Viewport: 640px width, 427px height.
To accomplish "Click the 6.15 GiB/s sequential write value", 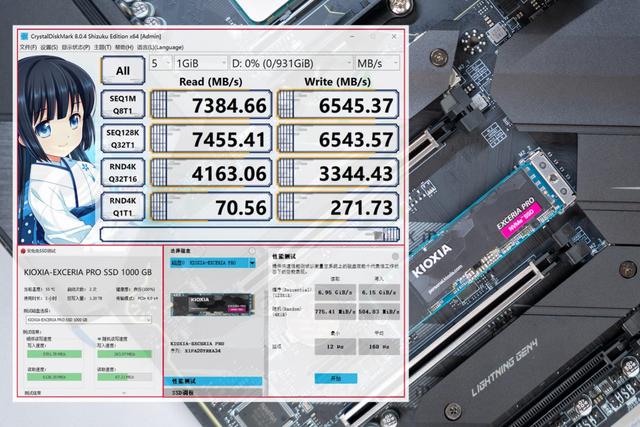I will coord(379,292).
